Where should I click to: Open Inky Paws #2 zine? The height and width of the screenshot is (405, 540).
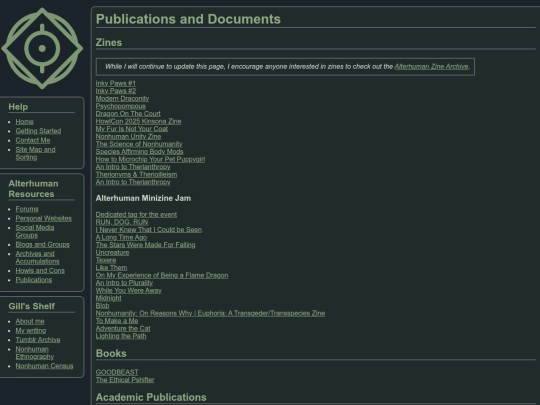click(x=116, y=91)
